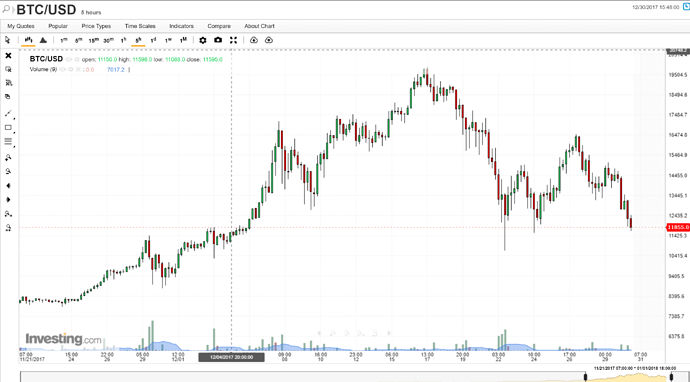Select the line drawing tool

click(x=8, y=114)
